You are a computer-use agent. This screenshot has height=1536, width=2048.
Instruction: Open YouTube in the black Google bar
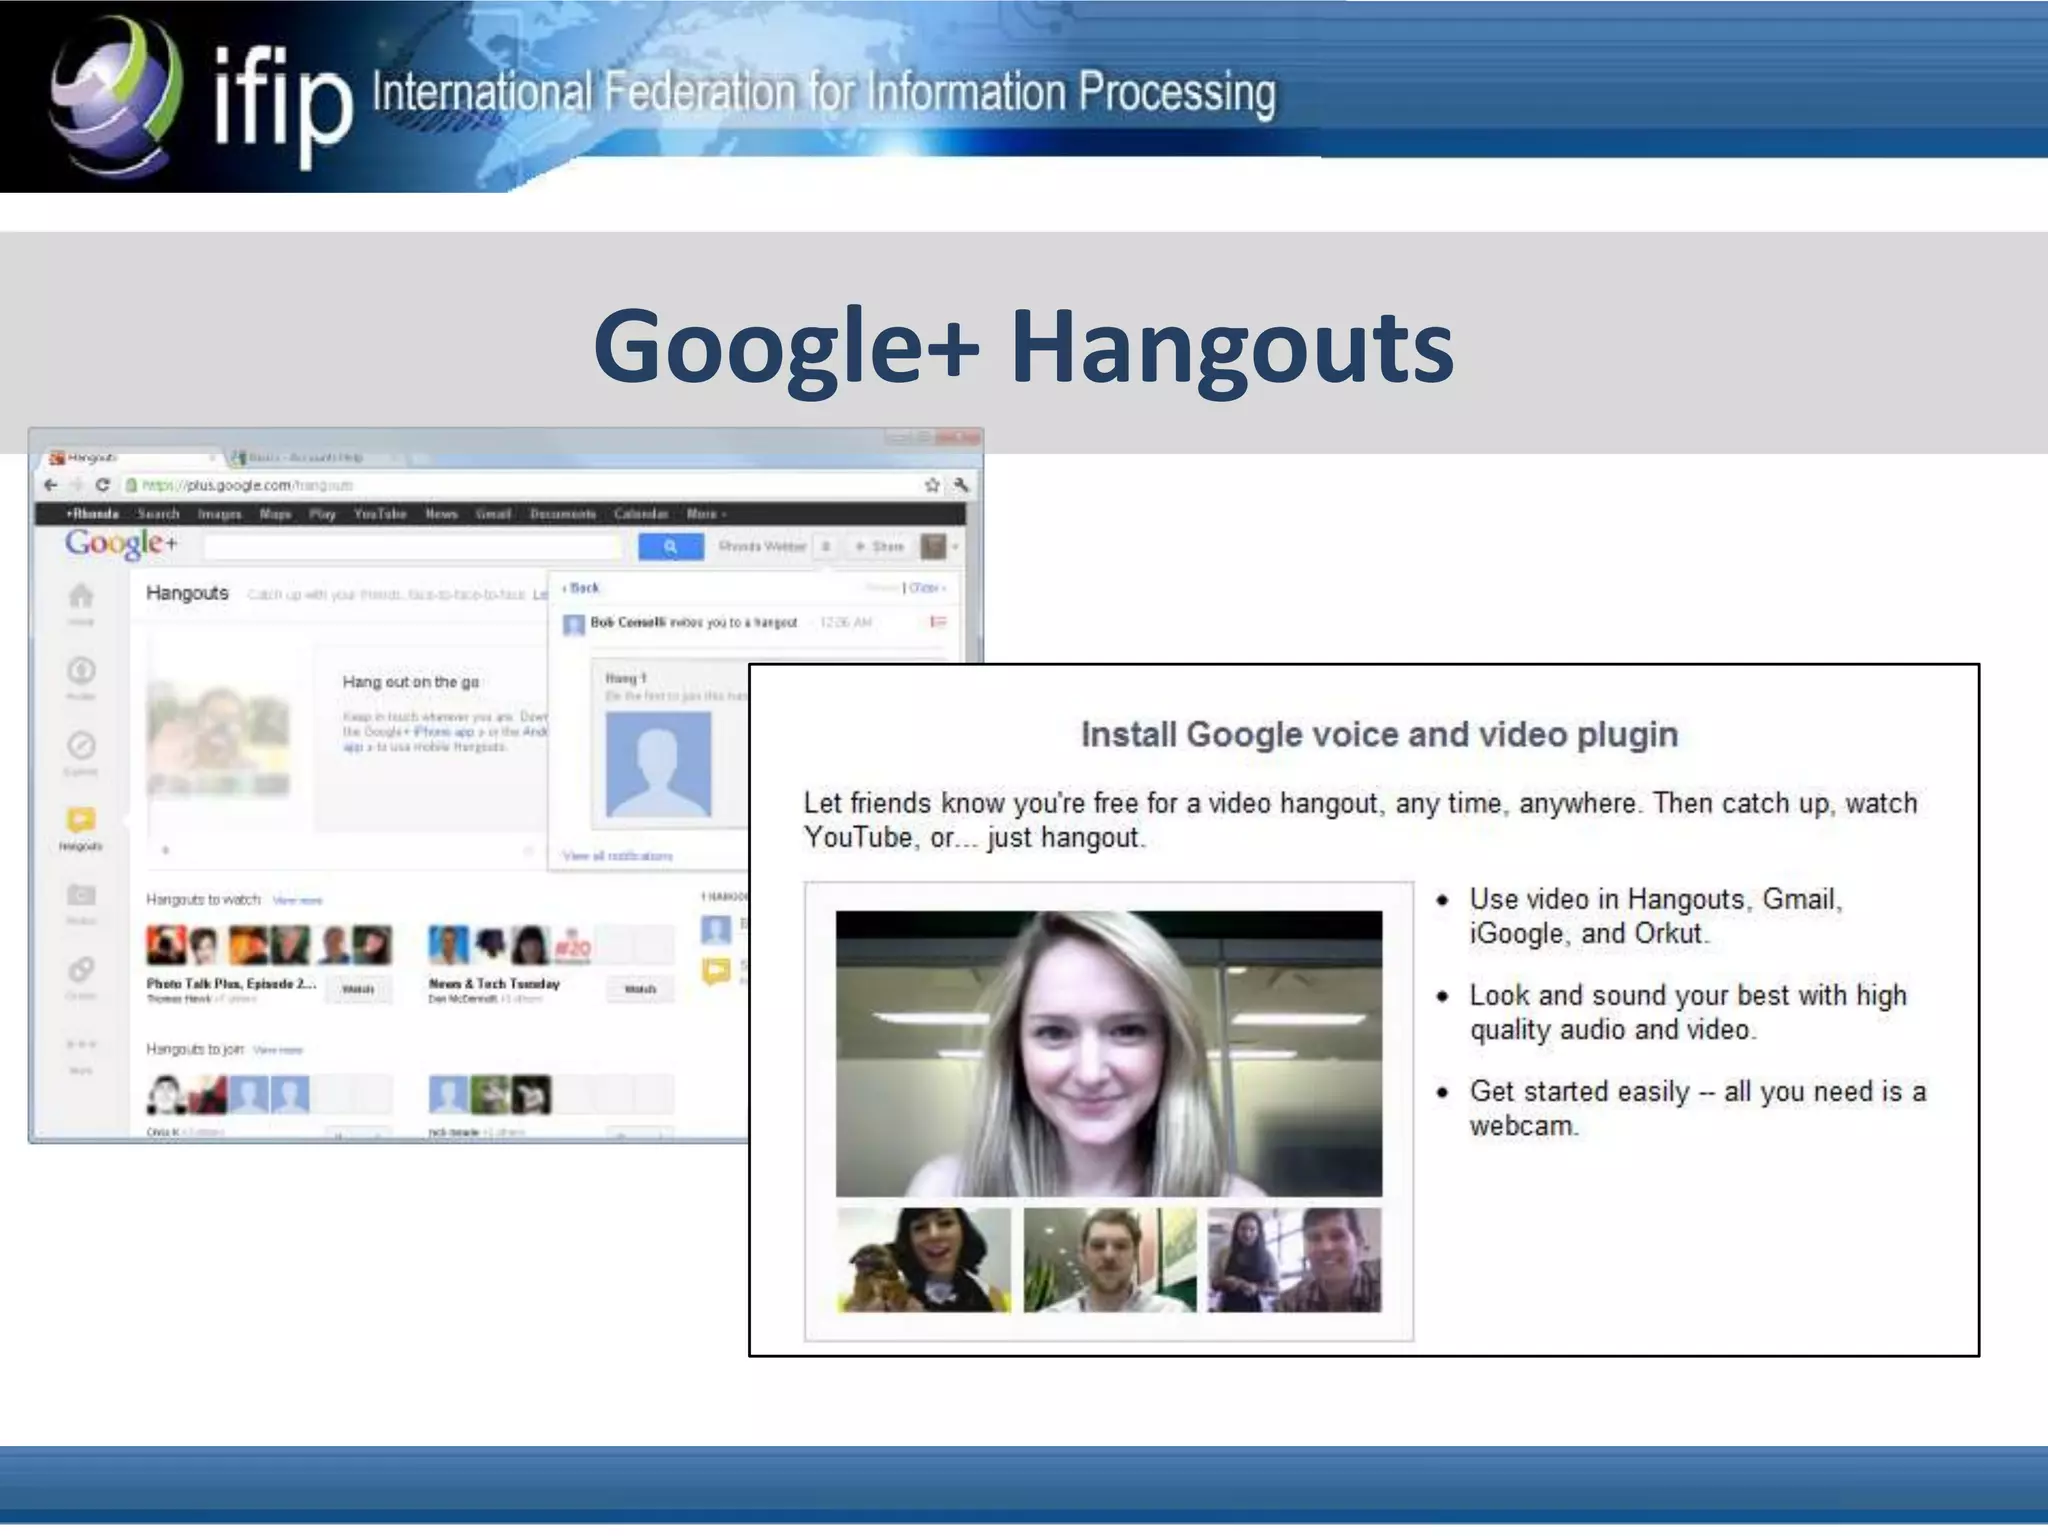pos(380,514)
